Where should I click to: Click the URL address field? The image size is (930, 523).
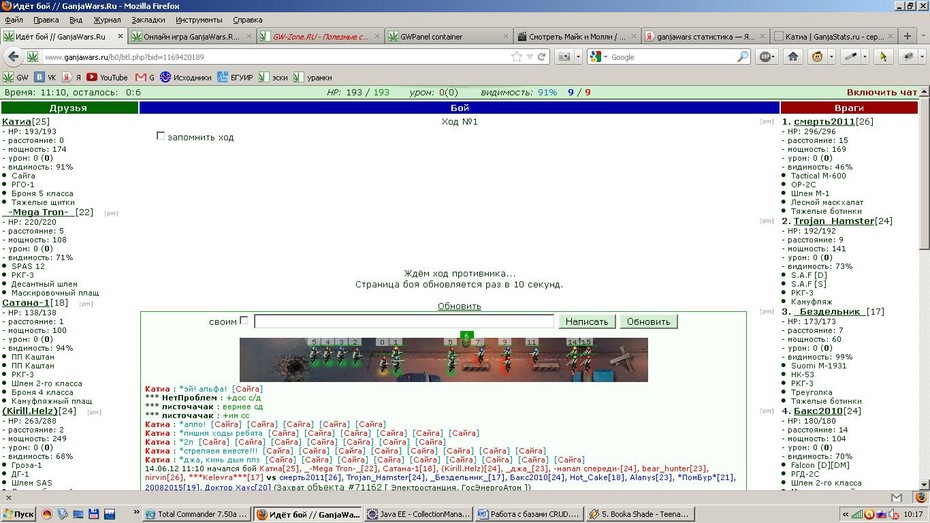(x=276, y=57)
